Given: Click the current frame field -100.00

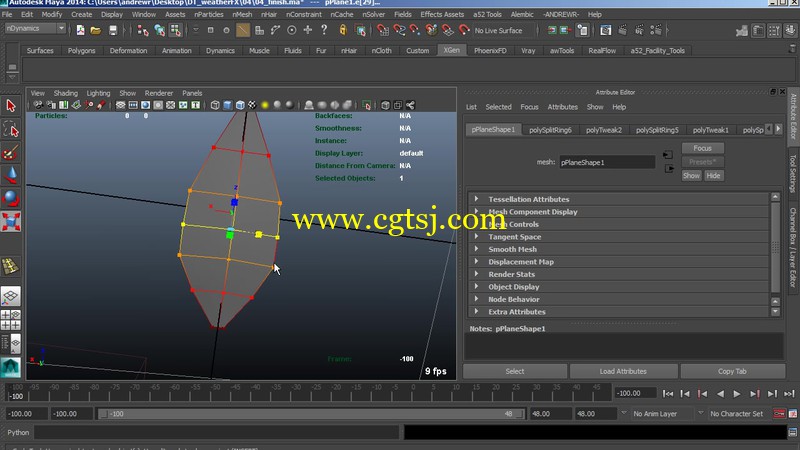Looking at the screenshot, I should click(x=636, y=393).
